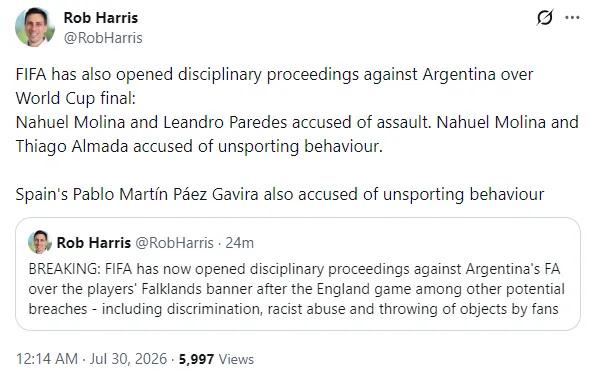Click the 12:14 AM · Jul 30, 2026 timestamp

pos(91,359)
